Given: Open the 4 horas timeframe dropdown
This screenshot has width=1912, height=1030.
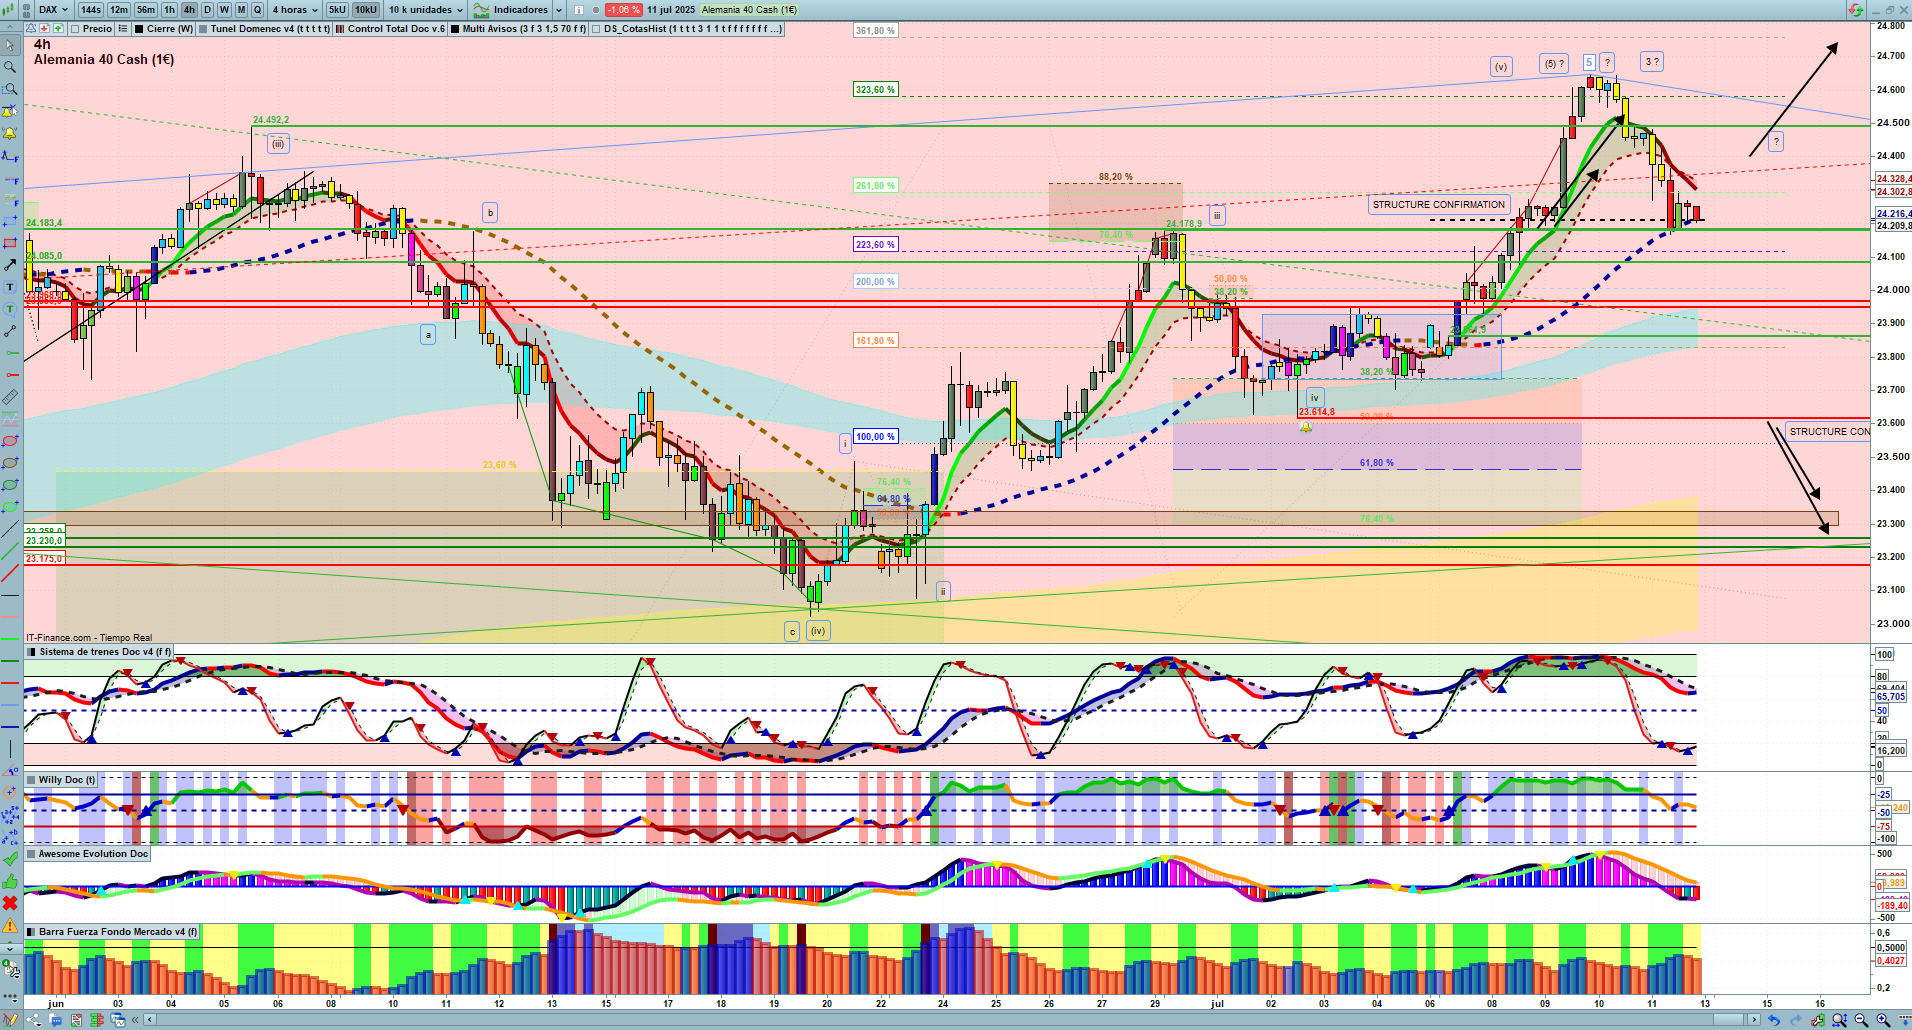Looking at the screenshot, I should (x=295, y=10).
